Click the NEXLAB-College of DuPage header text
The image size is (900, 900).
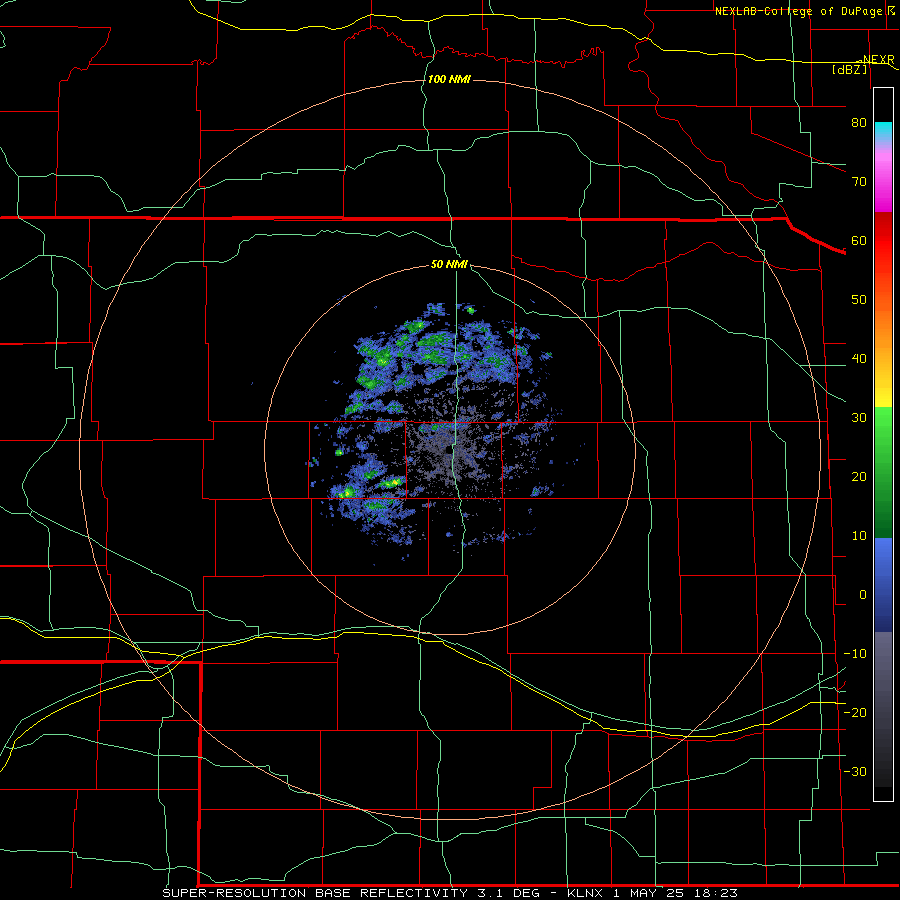point(799,11)
